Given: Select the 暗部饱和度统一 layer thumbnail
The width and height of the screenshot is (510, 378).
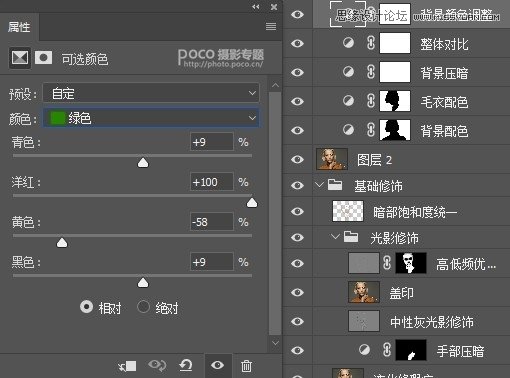Looking at the screenshot, I should click(348, 211).
